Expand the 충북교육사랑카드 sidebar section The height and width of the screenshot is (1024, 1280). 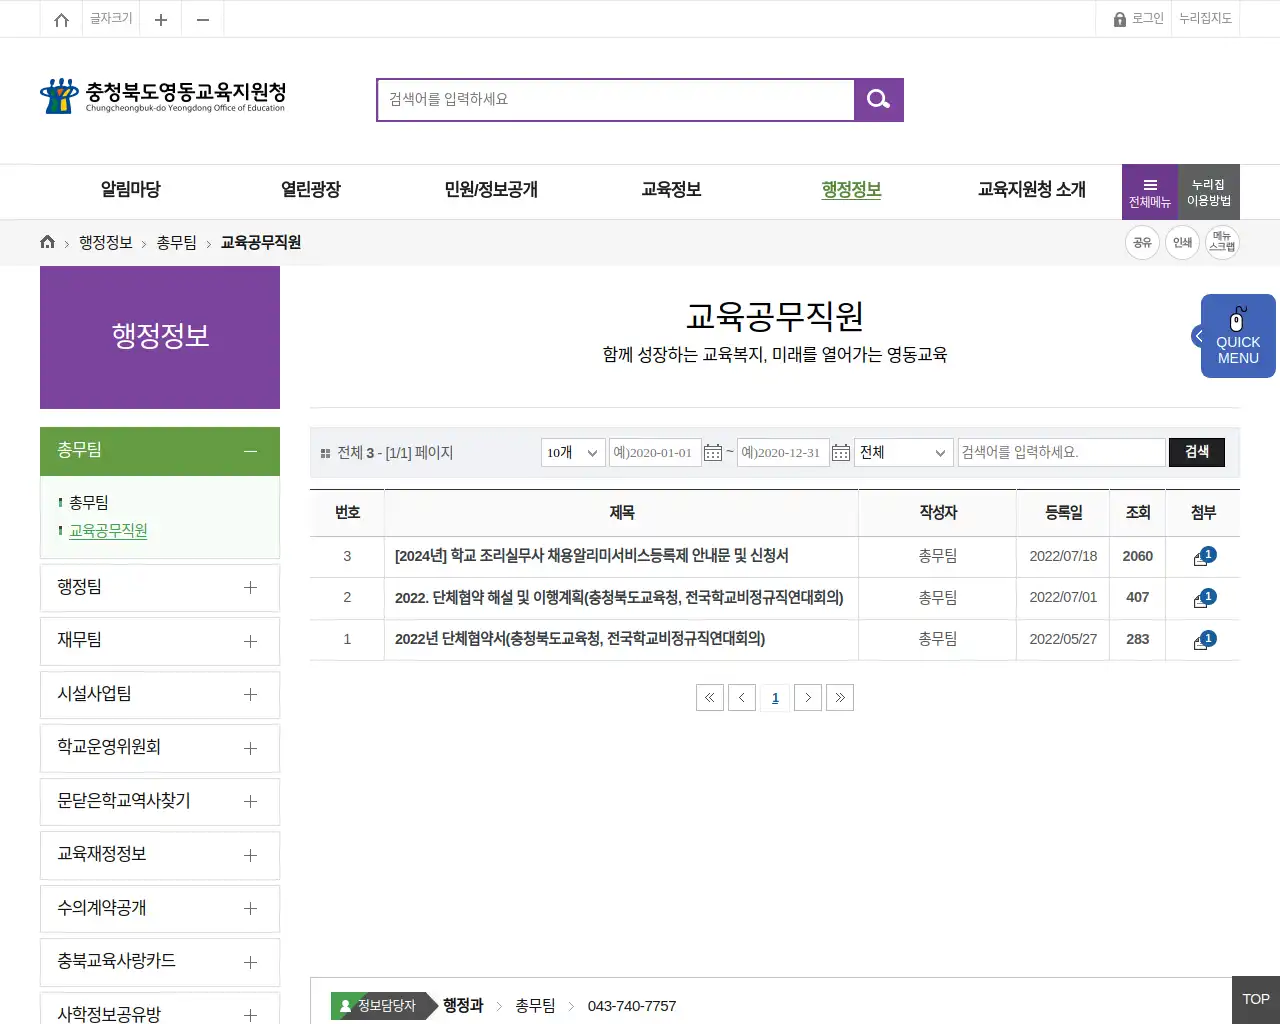tap(160, 962)
